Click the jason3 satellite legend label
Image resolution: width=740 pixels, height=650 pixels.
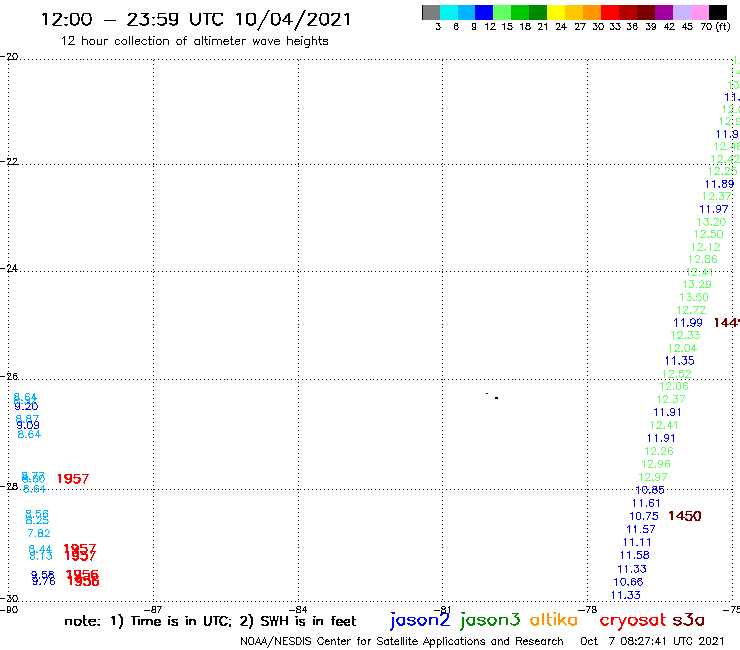490,620
